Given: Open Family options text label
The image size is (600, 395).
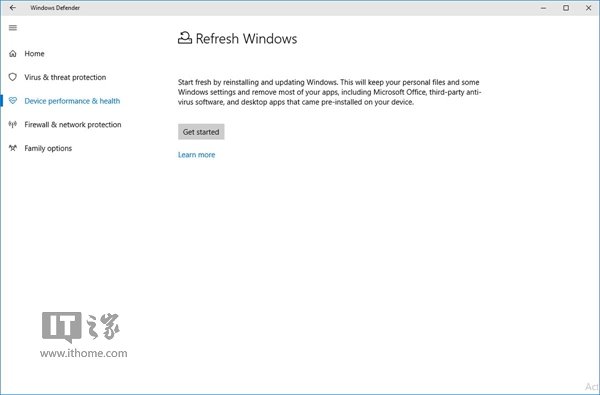Looking at the screenshot, I should pos(48,149).
